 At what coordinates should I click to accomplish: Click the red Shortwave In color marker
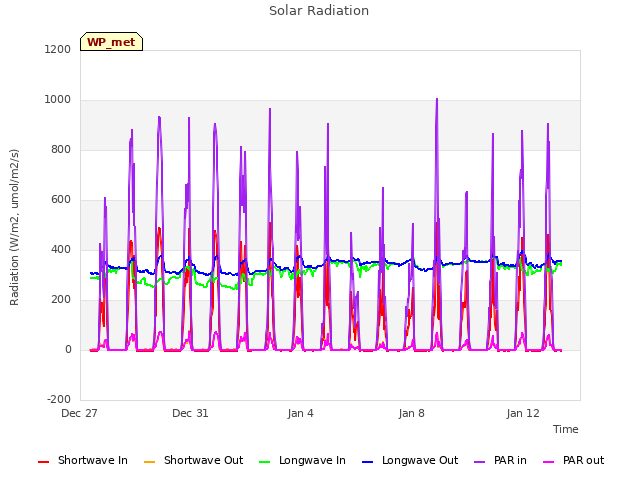click(43, 462)
